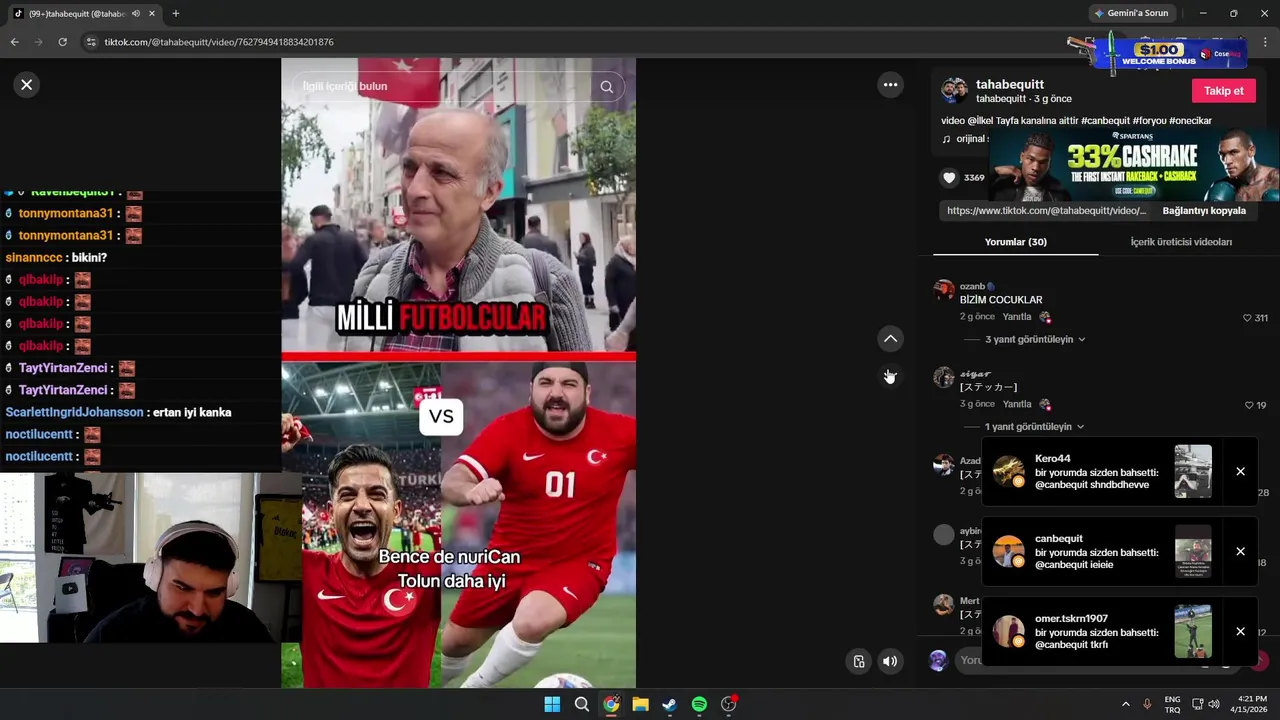Show hidden system tray icons

click(1125, 704)
